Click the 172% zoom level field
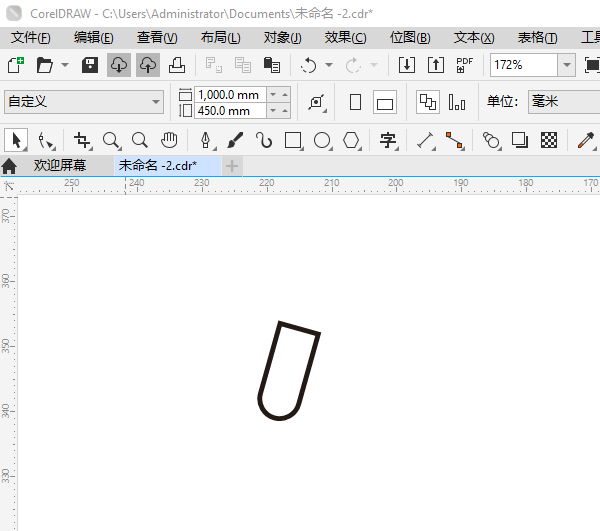This screenshot has width=600, height=531. coord(524,65)
